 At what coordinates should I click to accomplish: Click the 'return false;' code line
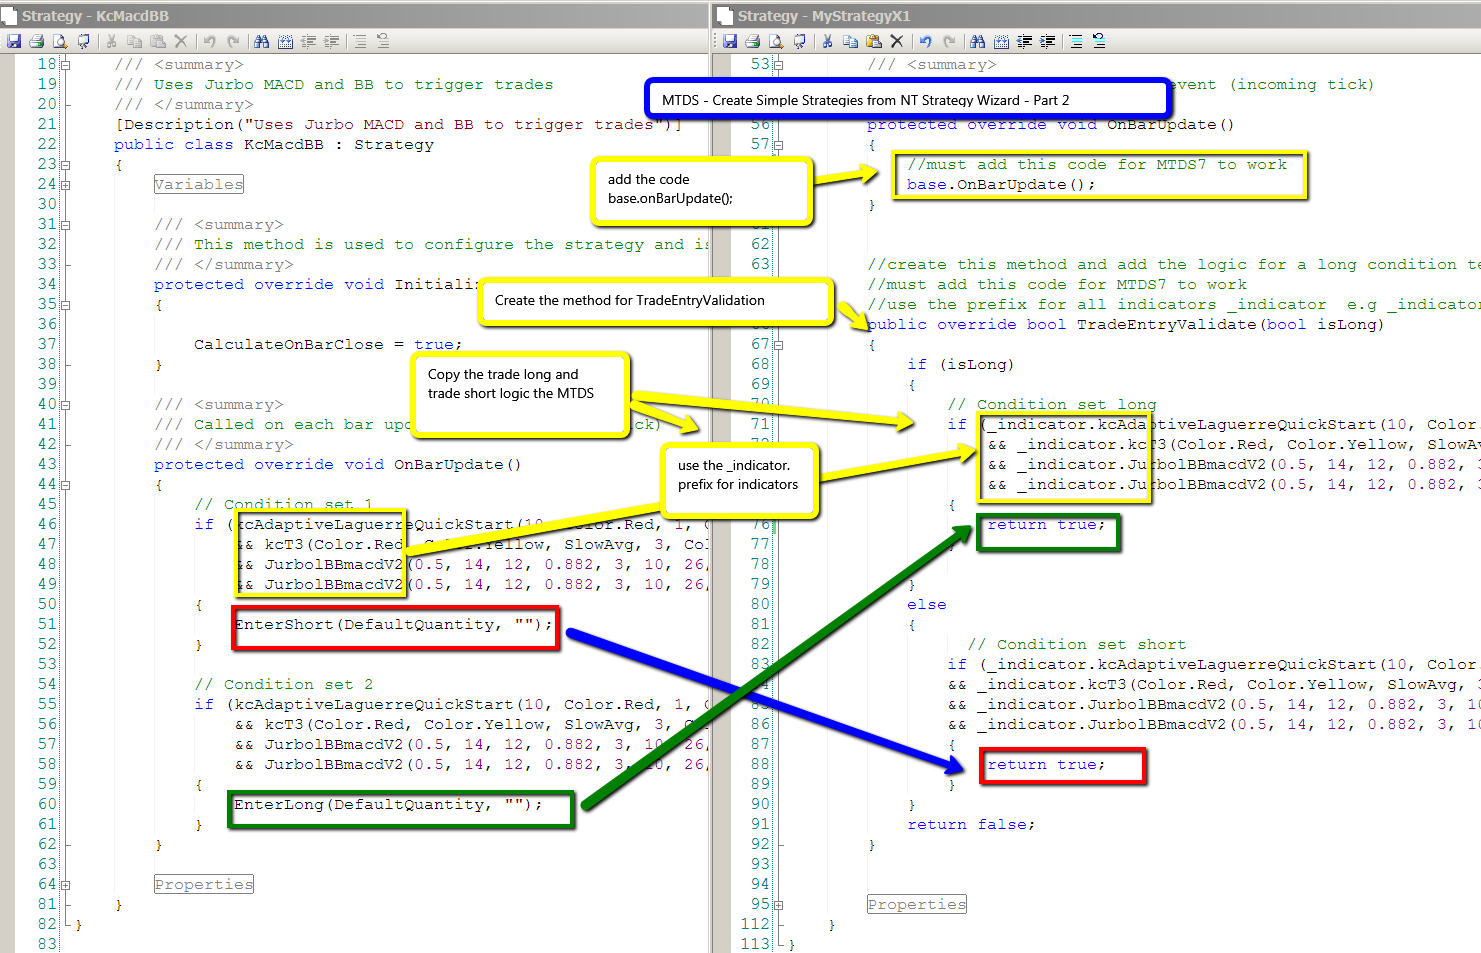(x=971, y=825)
